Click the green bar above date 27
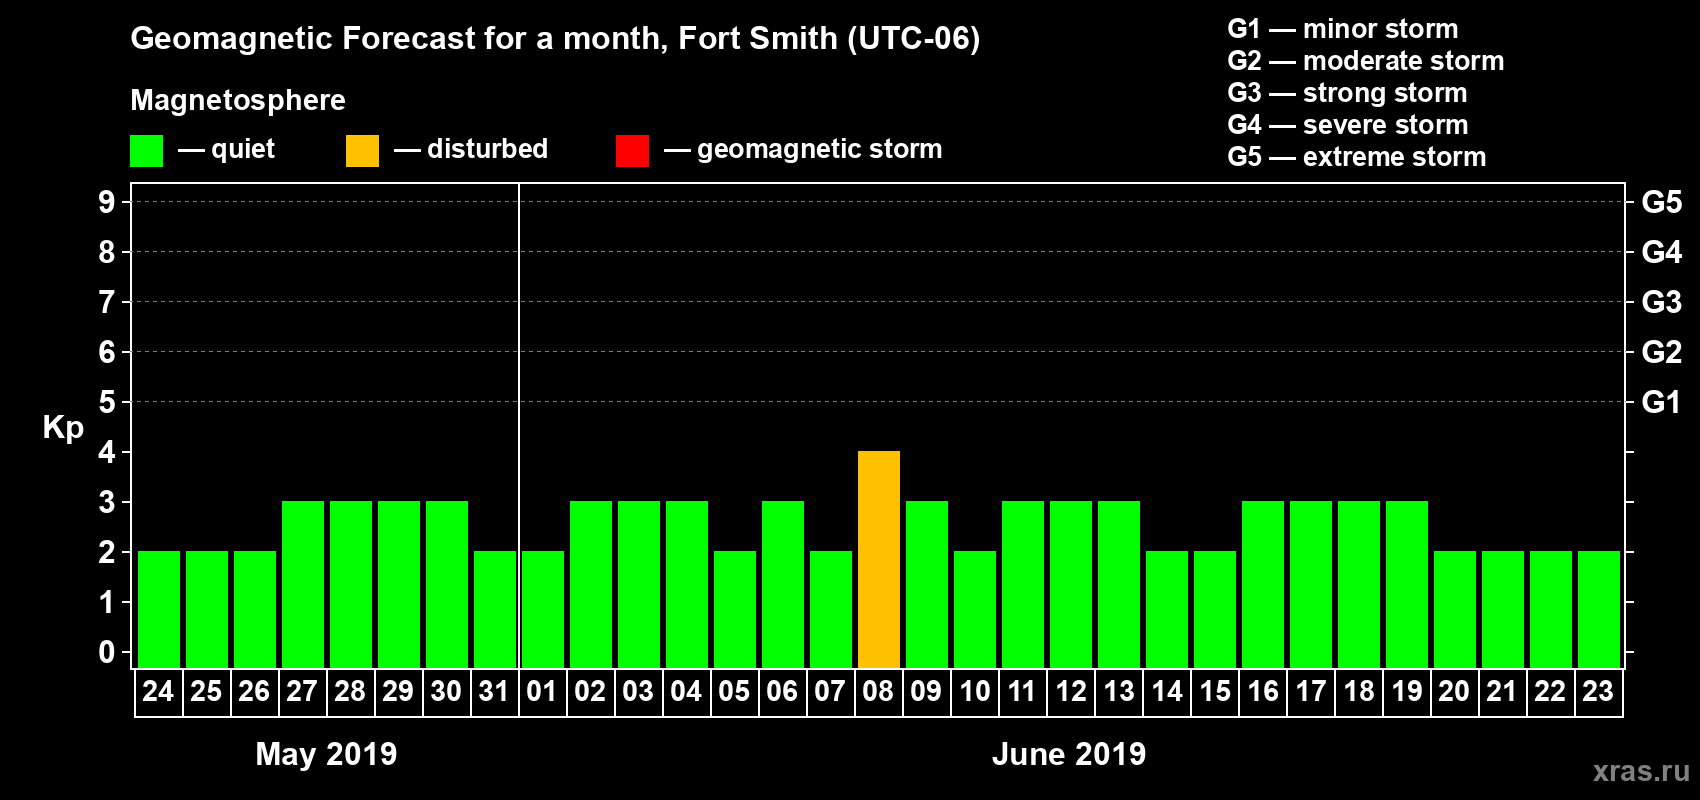Viewport: 1700px width, 800px height. pyautogui.click(x=303, y=584)
